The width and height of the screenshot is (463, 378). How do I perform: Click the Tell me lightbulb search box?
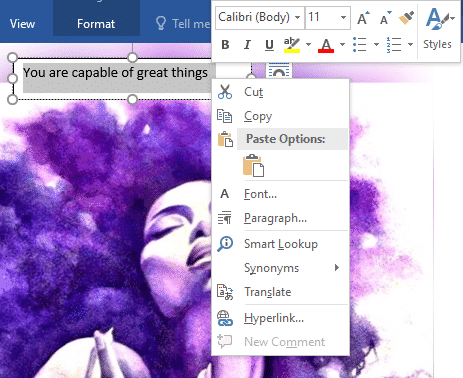point(183,24)
